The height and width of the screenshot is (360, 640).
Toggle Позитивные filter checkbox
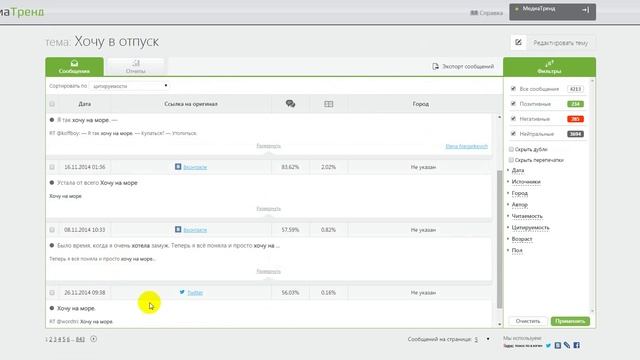pos(513,104)
